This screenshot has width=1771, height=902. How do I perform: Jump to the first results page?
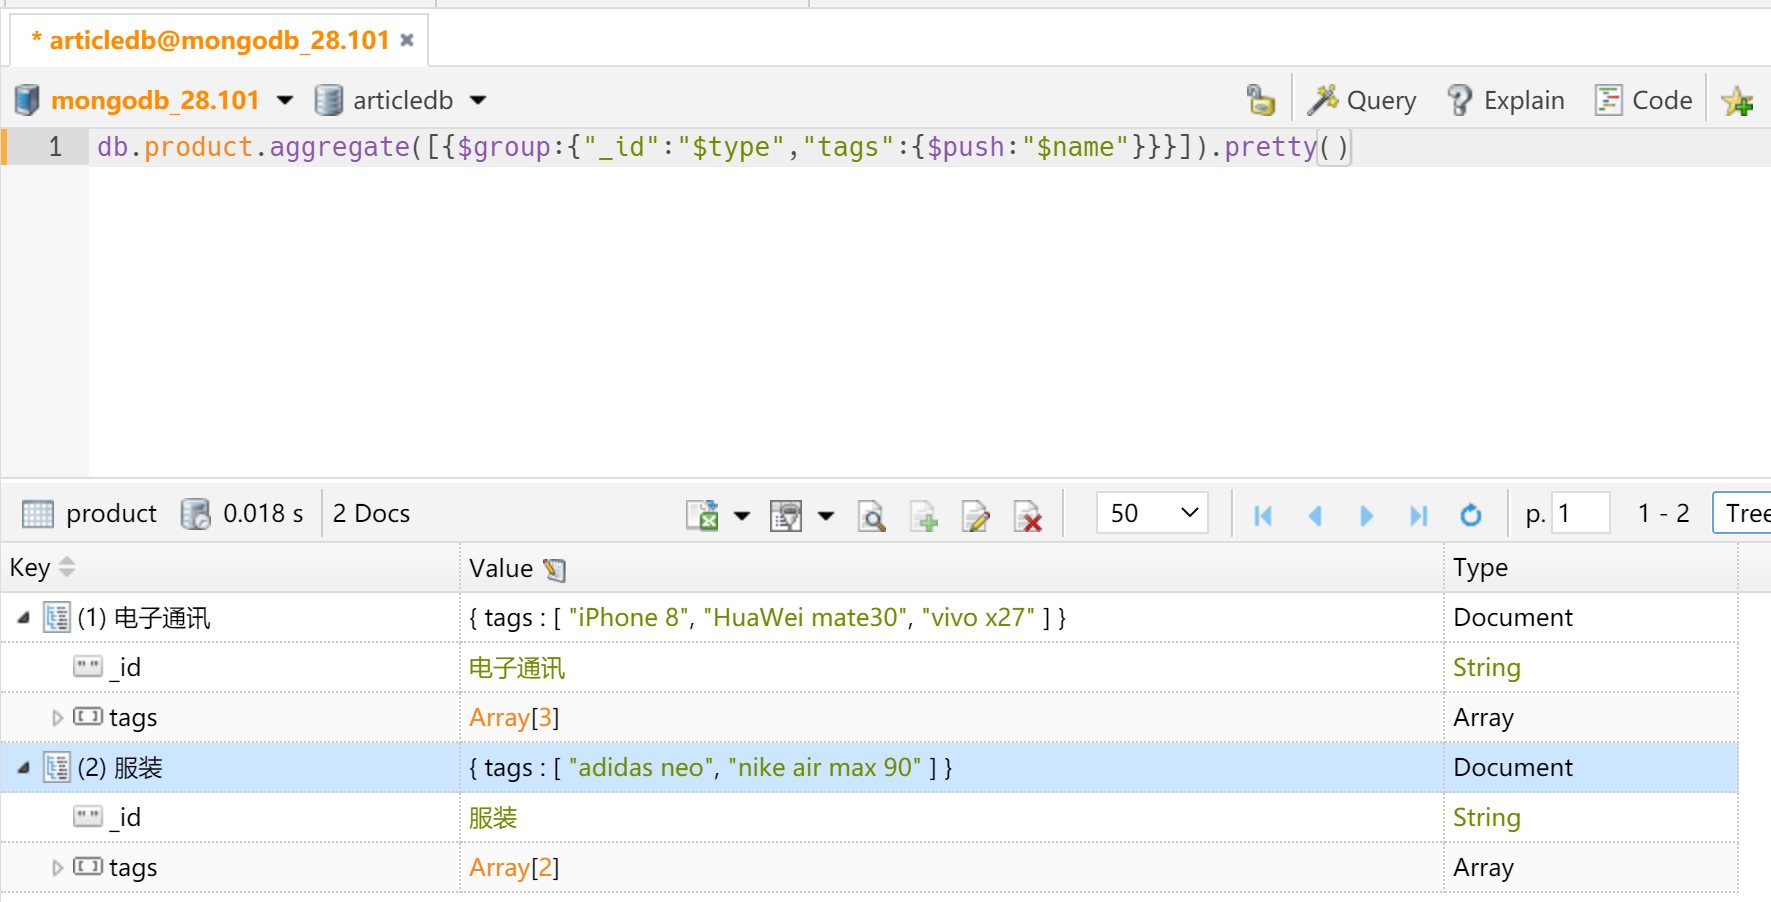(x=1263, y=515)
